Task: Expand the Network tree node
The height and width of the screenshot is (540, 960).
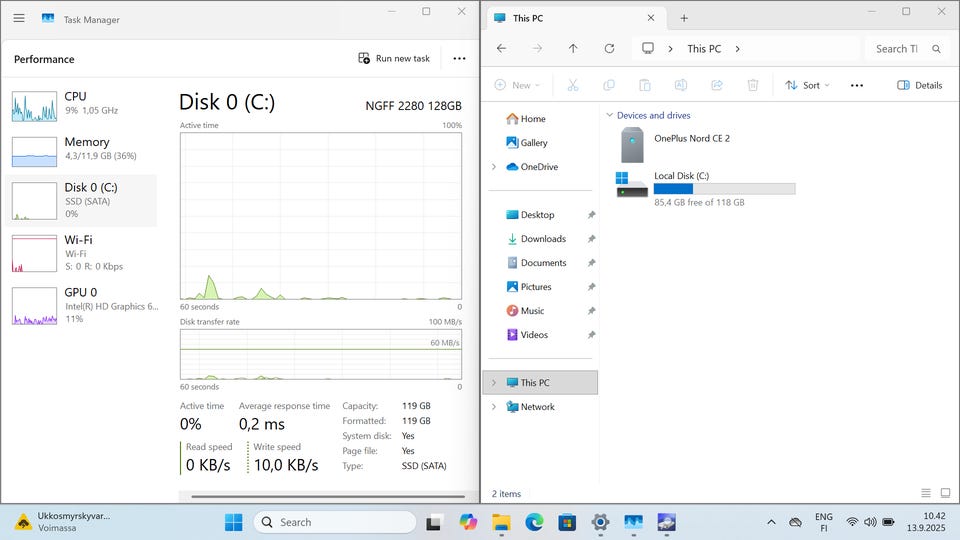Action: tap(494, 407)
